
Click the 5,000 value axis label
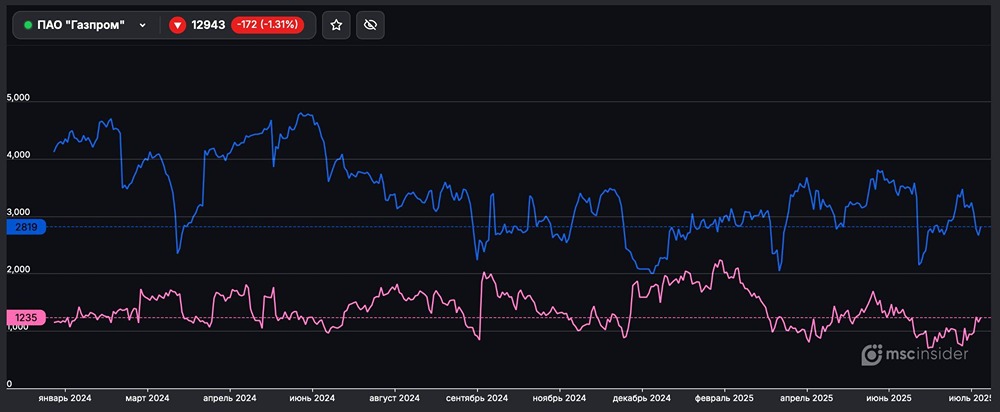click(x=20, y=99)
